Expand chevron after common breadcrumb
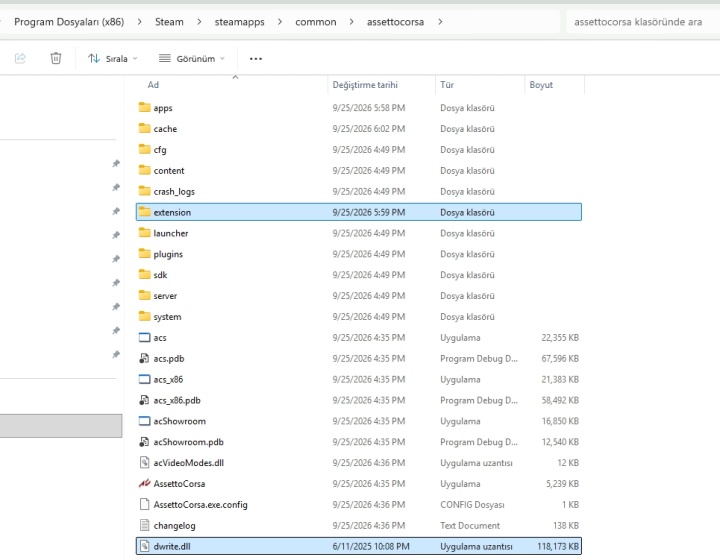The image size is (720, 560). pyautogui.click(x=351, y=22)
